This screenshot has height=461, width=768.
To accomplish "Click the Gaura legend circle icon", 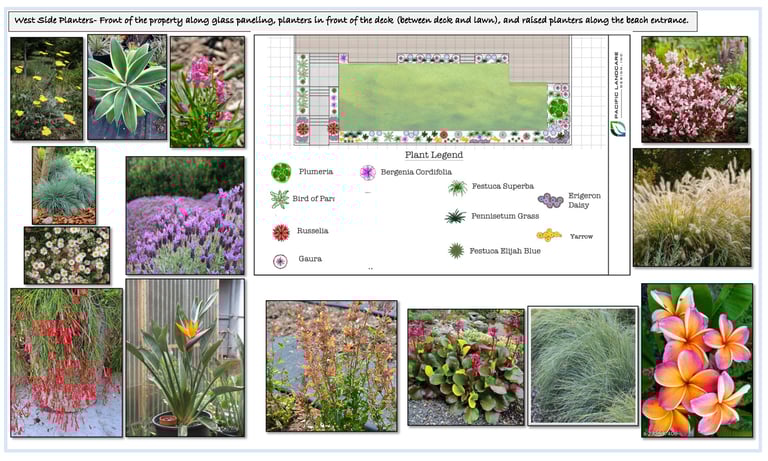I will (x=280, y=261).
